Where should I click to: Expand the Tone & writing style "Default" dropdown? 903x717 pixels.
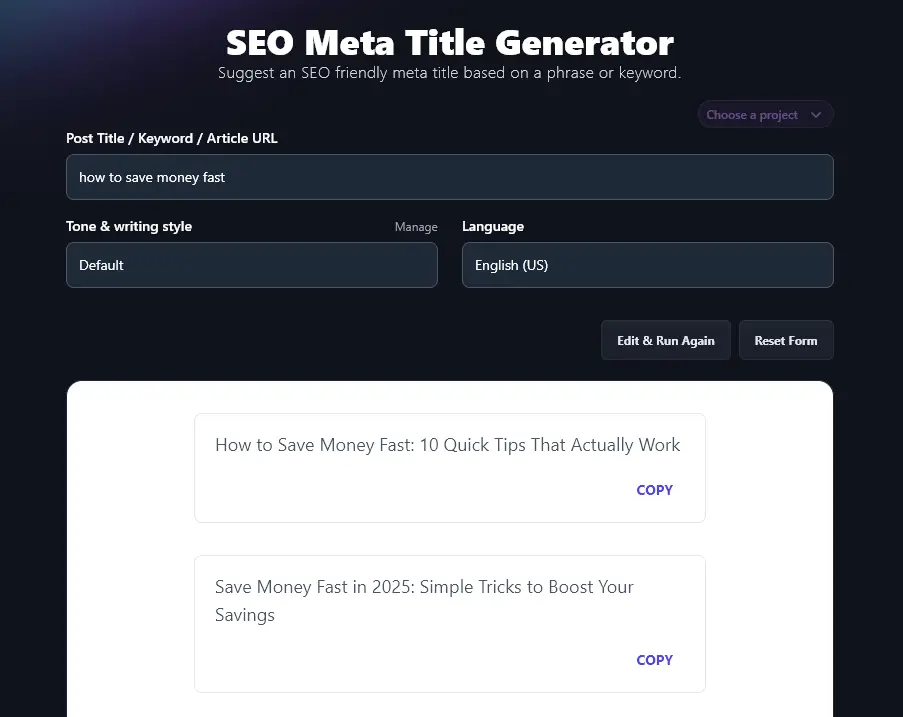coord(251,265)
